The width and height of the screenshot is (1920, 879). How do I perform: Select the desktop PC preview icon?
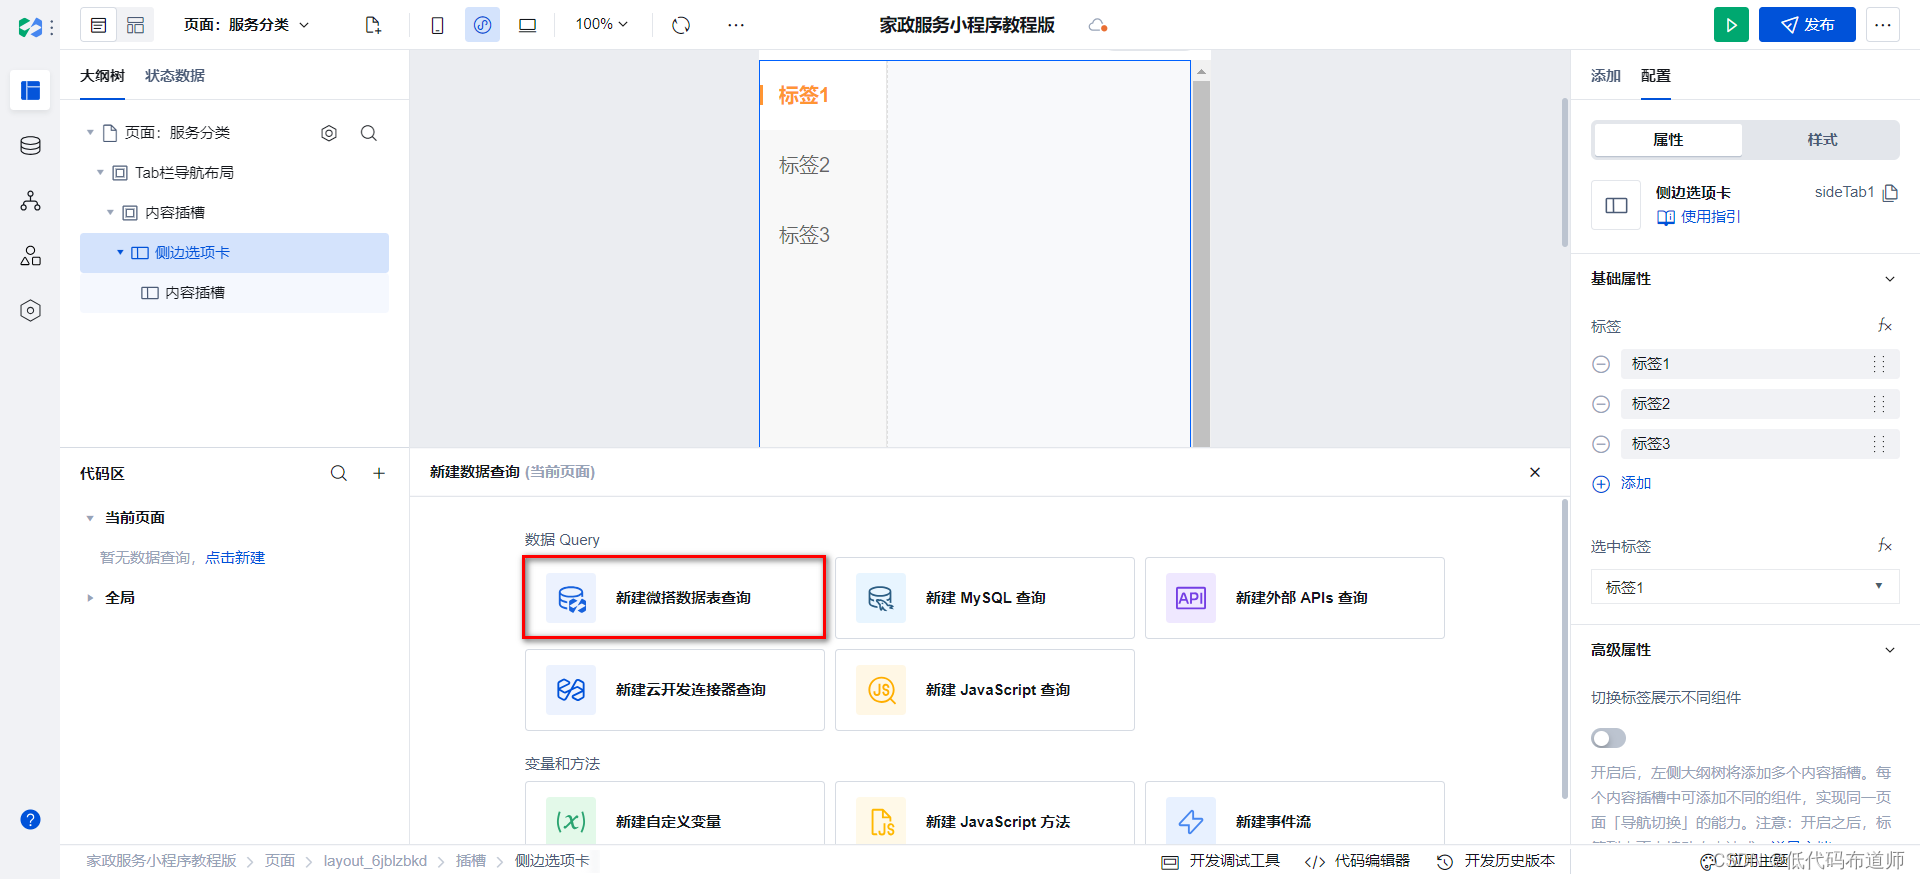tap(527, 25)
